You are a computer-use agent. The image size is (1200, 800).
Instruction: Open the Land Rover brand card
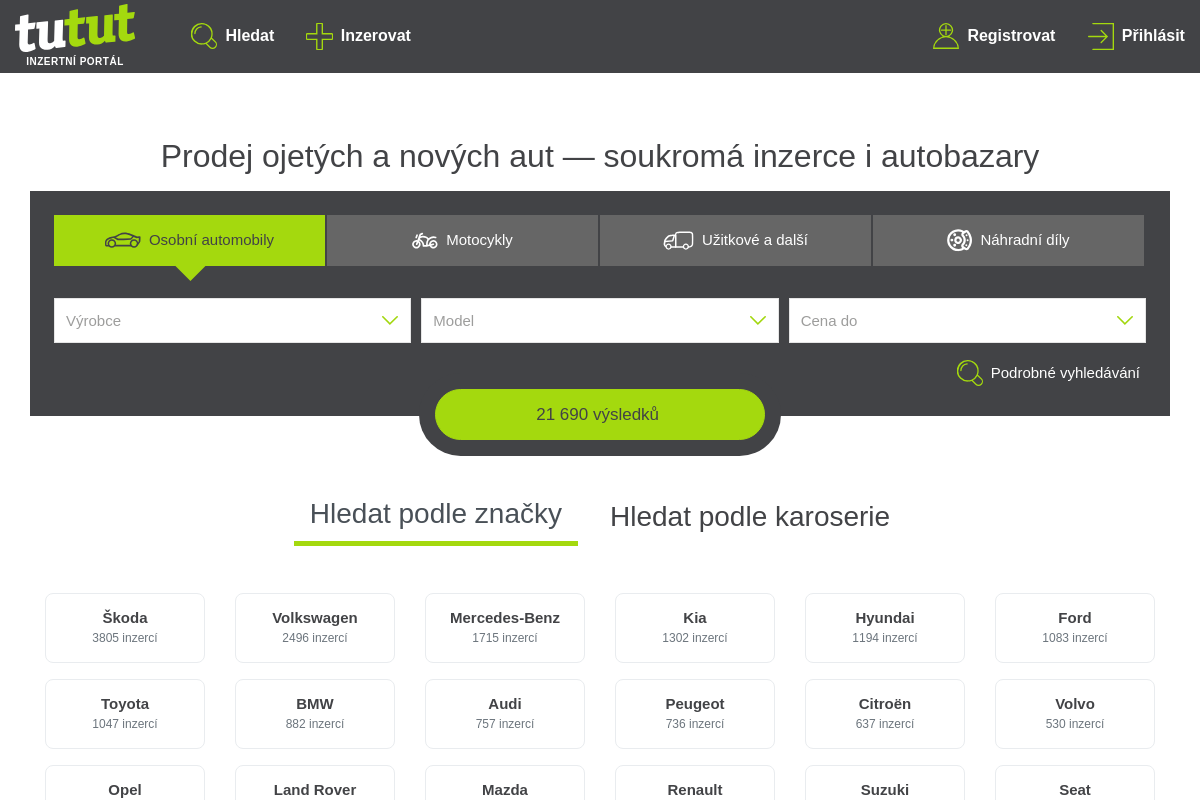coord(315,783)
